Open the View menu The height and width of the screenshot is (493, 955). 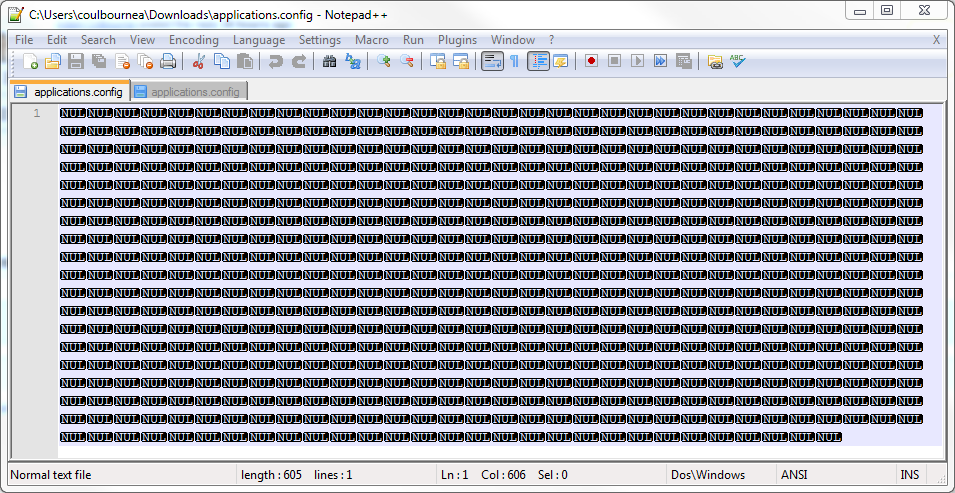pyautogui.click(x=143, y=40)
